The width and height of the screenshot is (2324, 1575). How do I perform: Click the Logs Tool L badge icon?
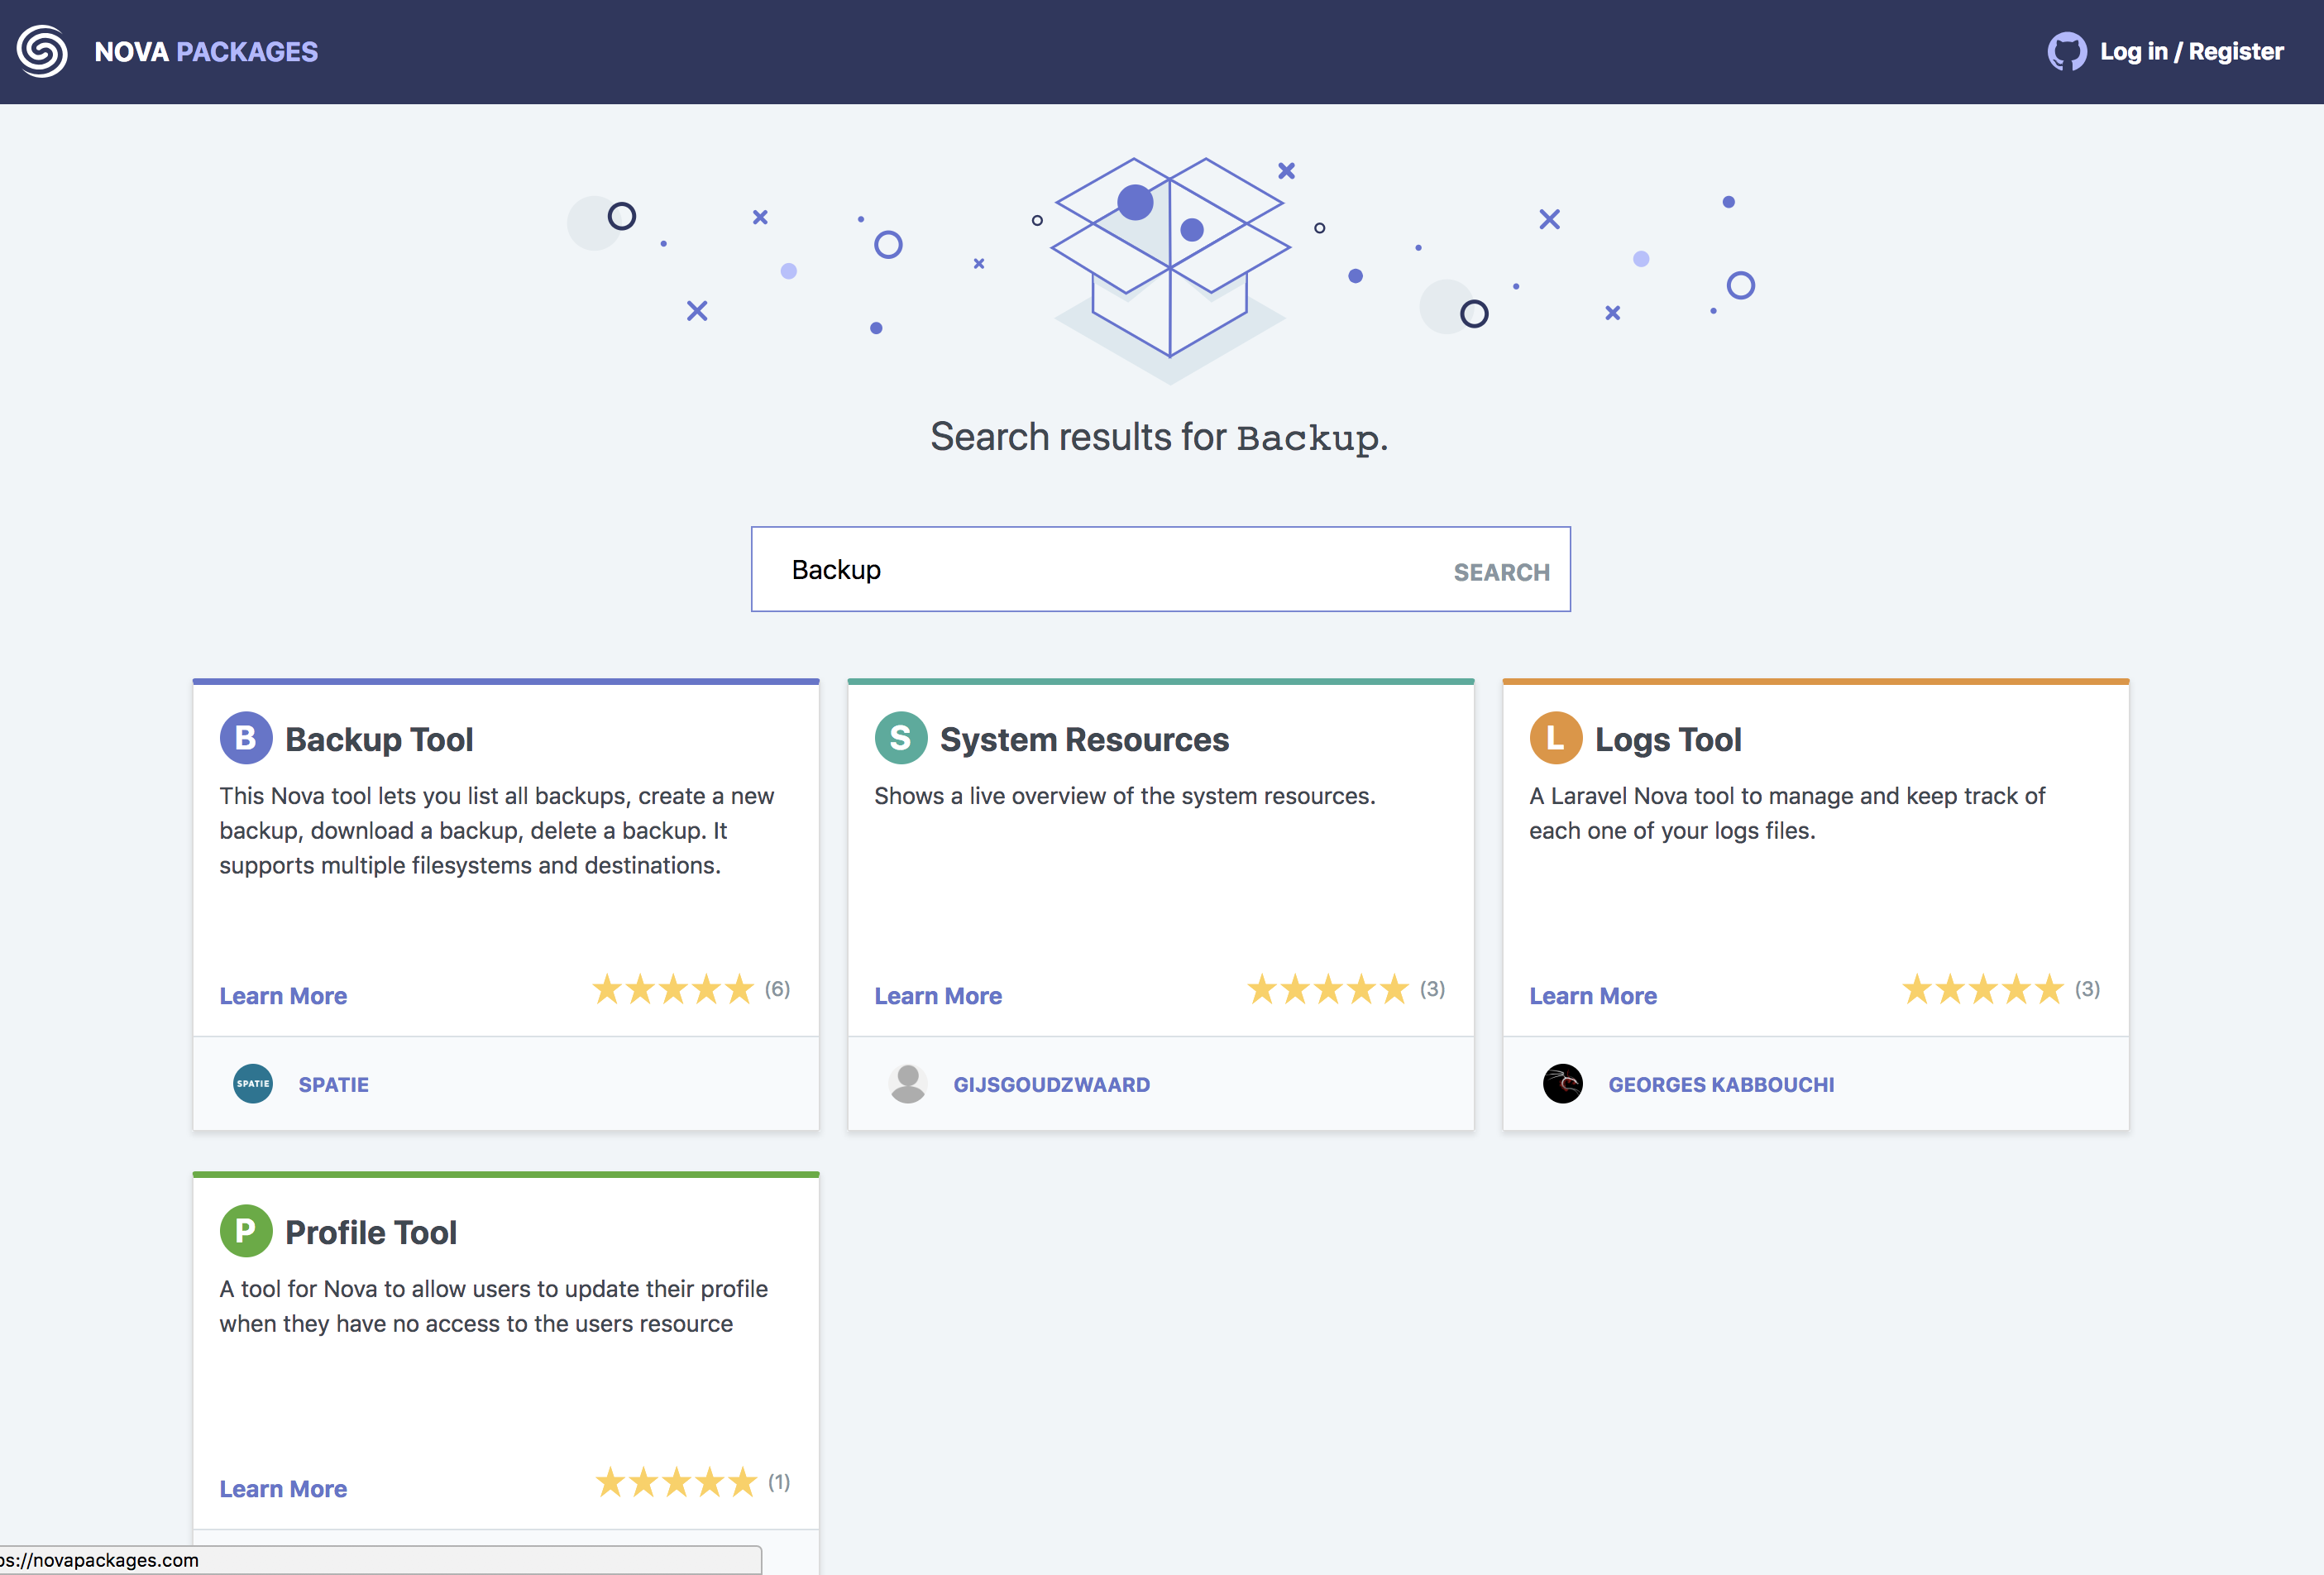tap(1556, 738)
